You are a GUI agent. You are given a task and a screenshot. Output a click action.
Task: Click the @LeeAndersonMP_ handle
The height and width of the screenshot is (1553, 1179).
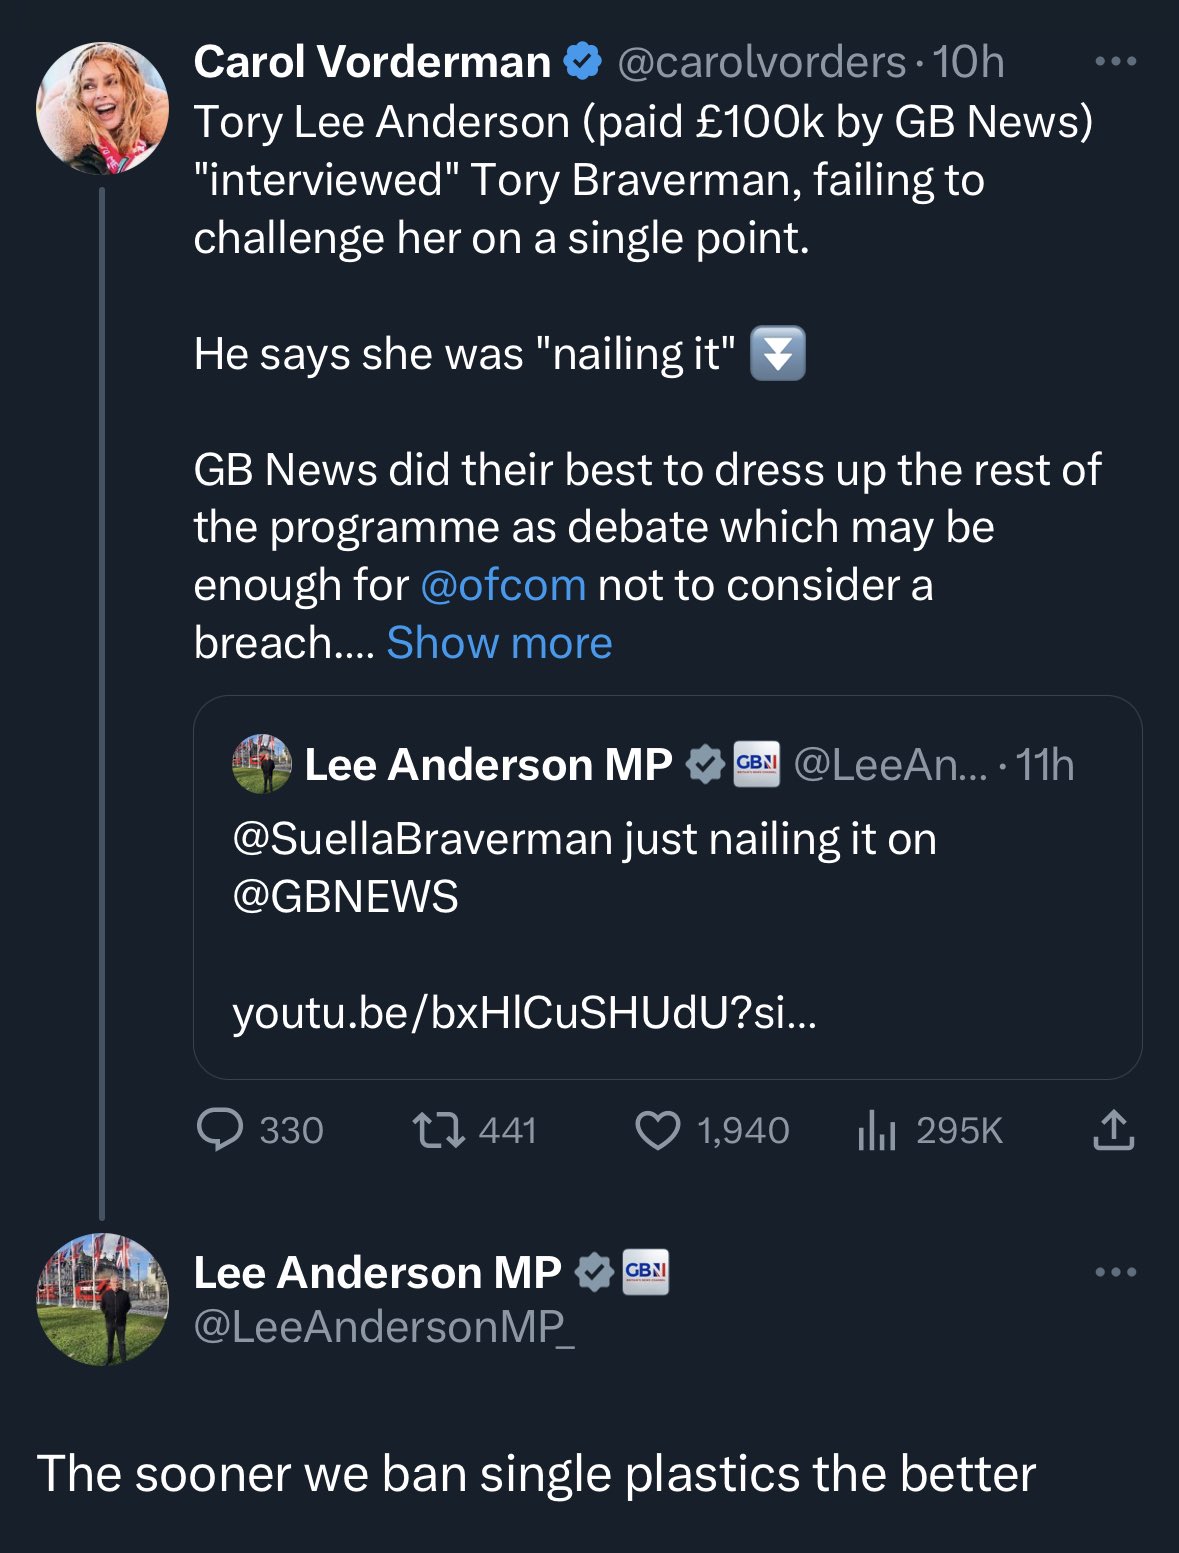tap(384, 1326)
